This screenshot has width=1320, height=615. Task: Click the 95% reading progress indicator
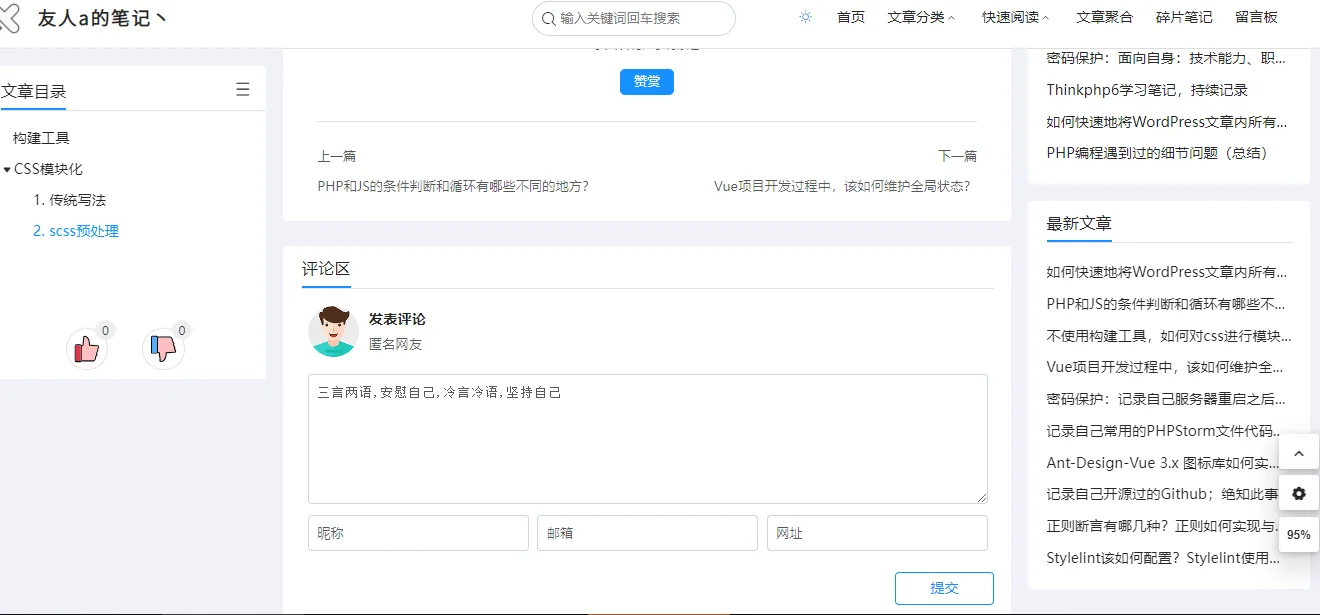pyautogui.click(x=1298, y=534)
